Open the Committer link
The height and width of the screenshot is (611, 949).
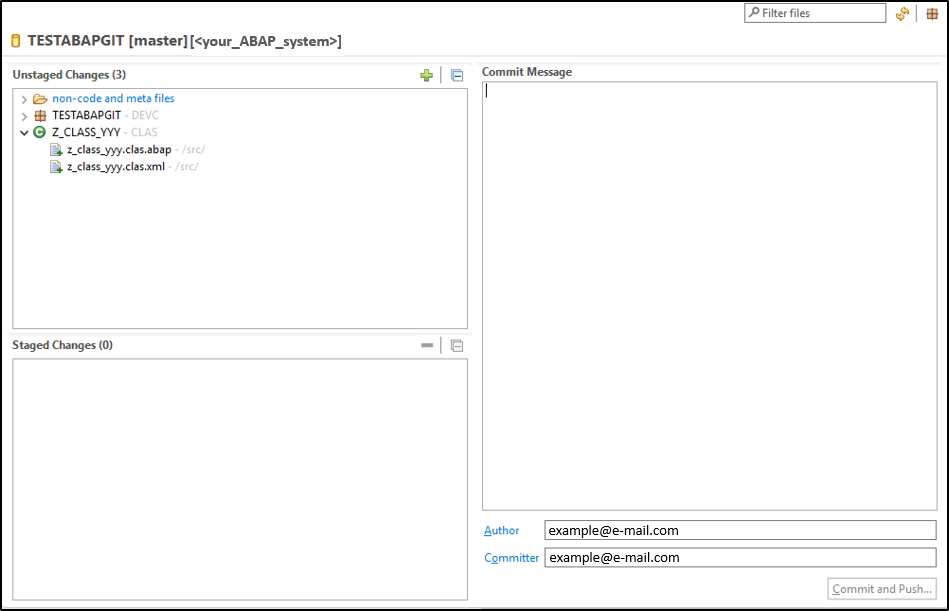pyautogui.click(x=511, y=558)
